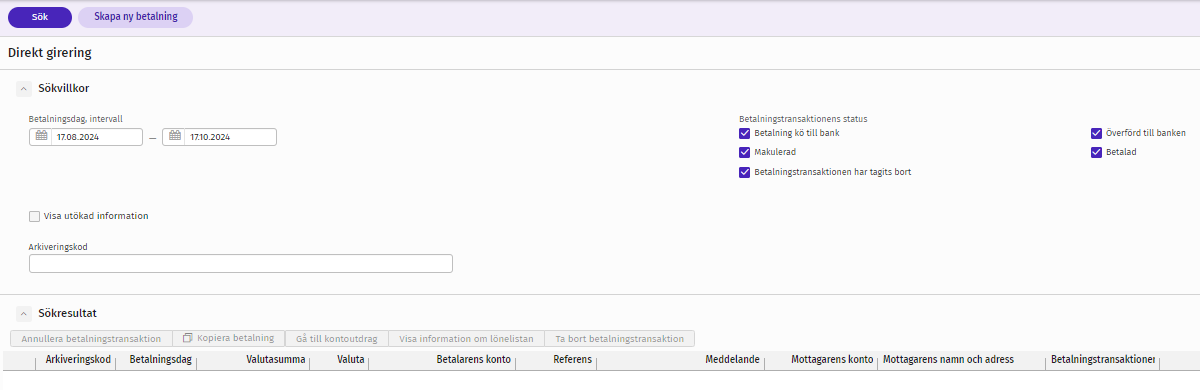
Task: Open calendar for end date 17.10.2024
Action: click(x=174, y=137)
